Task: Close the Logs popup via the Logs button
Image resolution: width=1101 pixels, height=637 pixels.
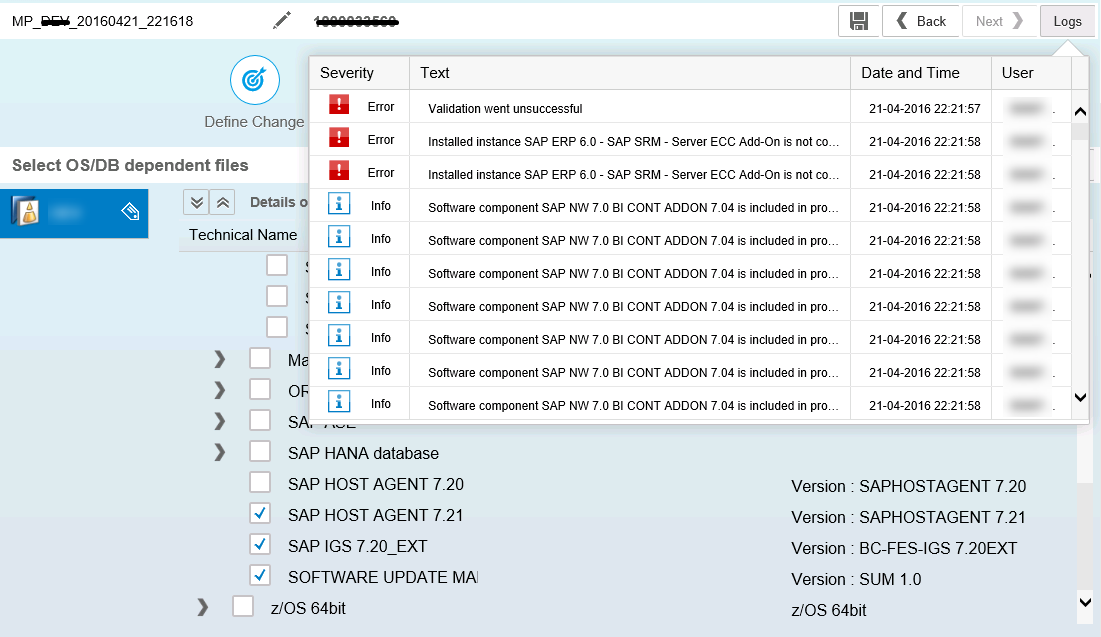Action: coord(1067,21)
